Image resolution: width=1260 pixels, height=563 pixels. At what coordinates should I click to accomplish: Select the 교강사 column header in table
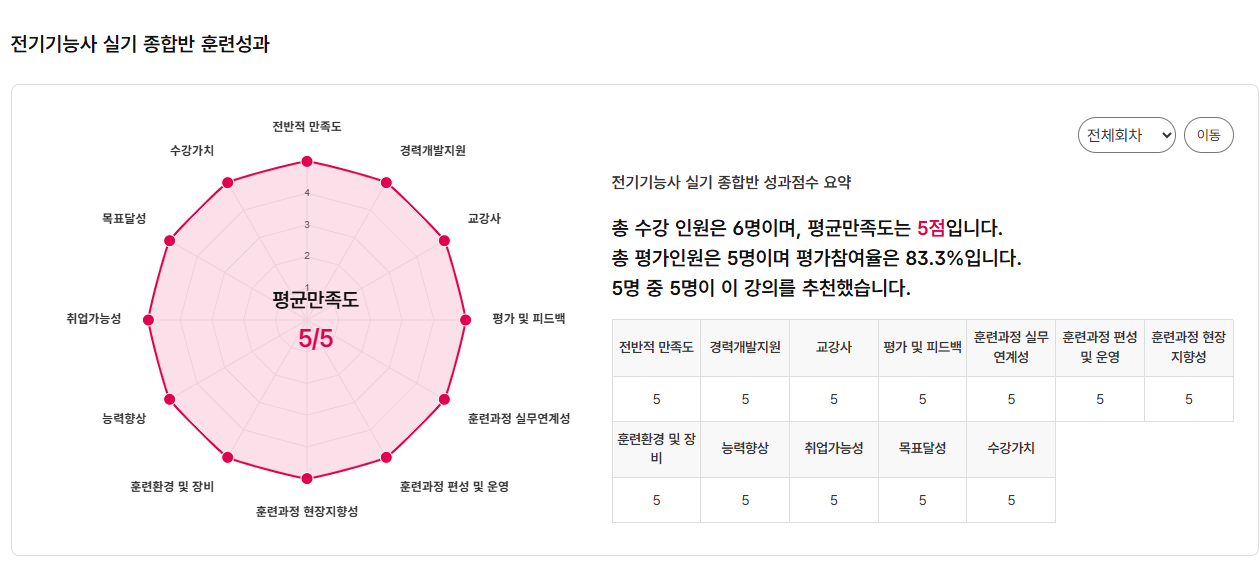pos(833,348)
